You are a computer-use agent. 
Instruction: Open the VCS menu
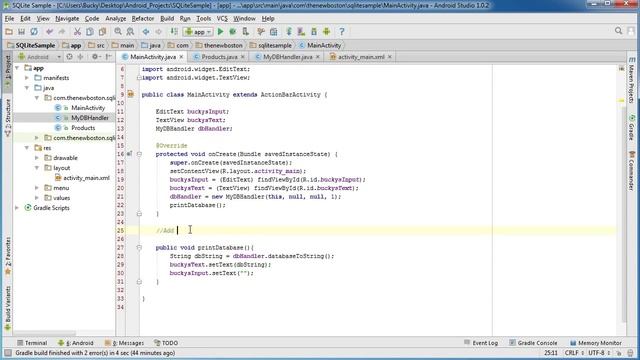pyautogui.click(x=222, y=19)
